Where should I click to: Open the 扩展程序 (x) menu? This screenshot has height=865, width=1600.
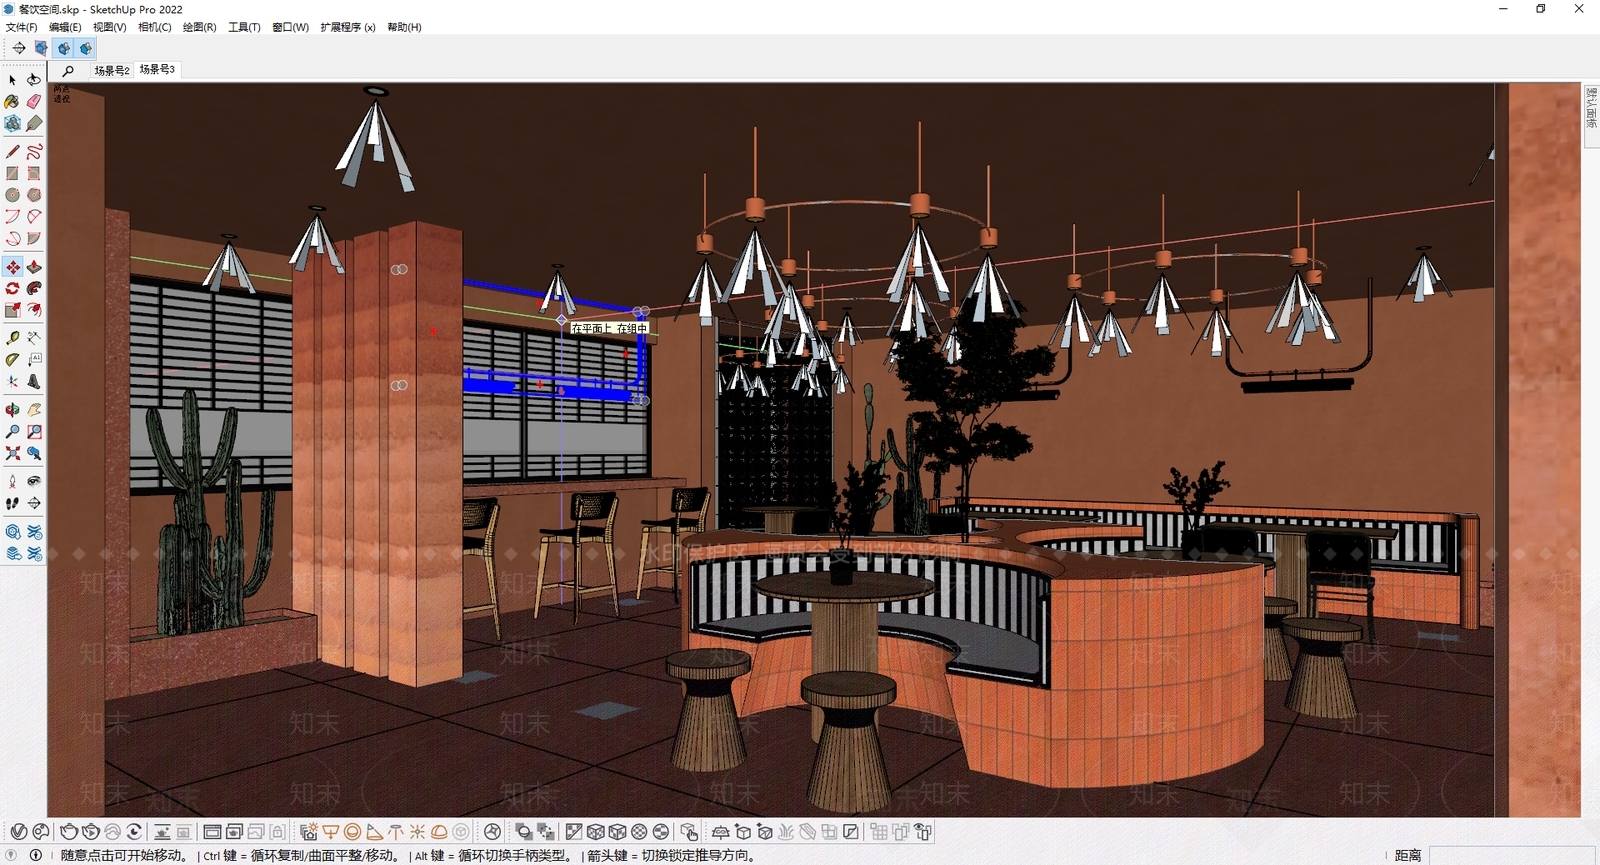click(348, 27)
